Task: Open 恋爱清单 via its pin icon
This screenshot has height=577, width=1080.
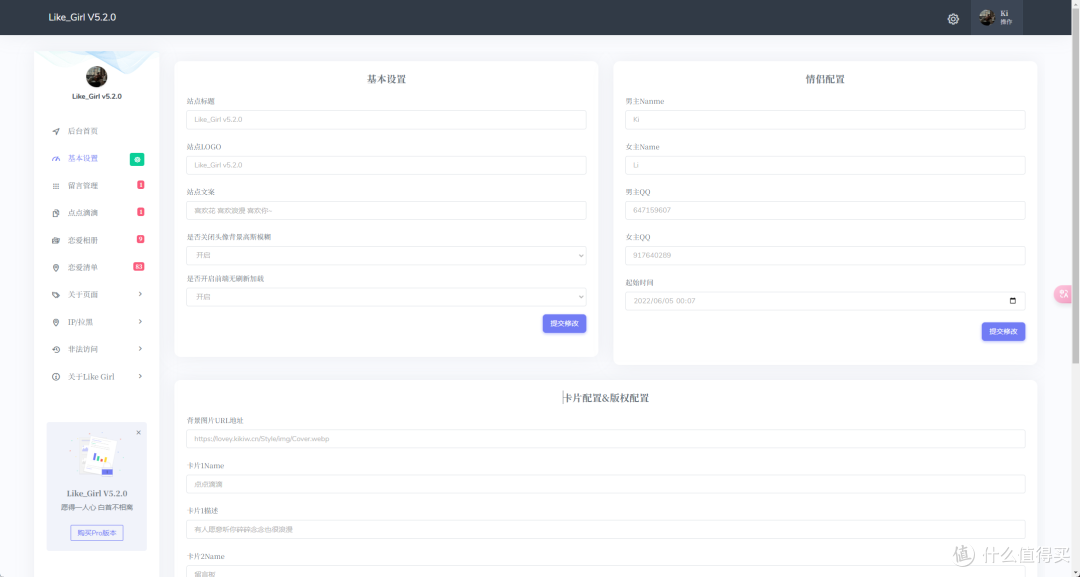Action: 56,267
